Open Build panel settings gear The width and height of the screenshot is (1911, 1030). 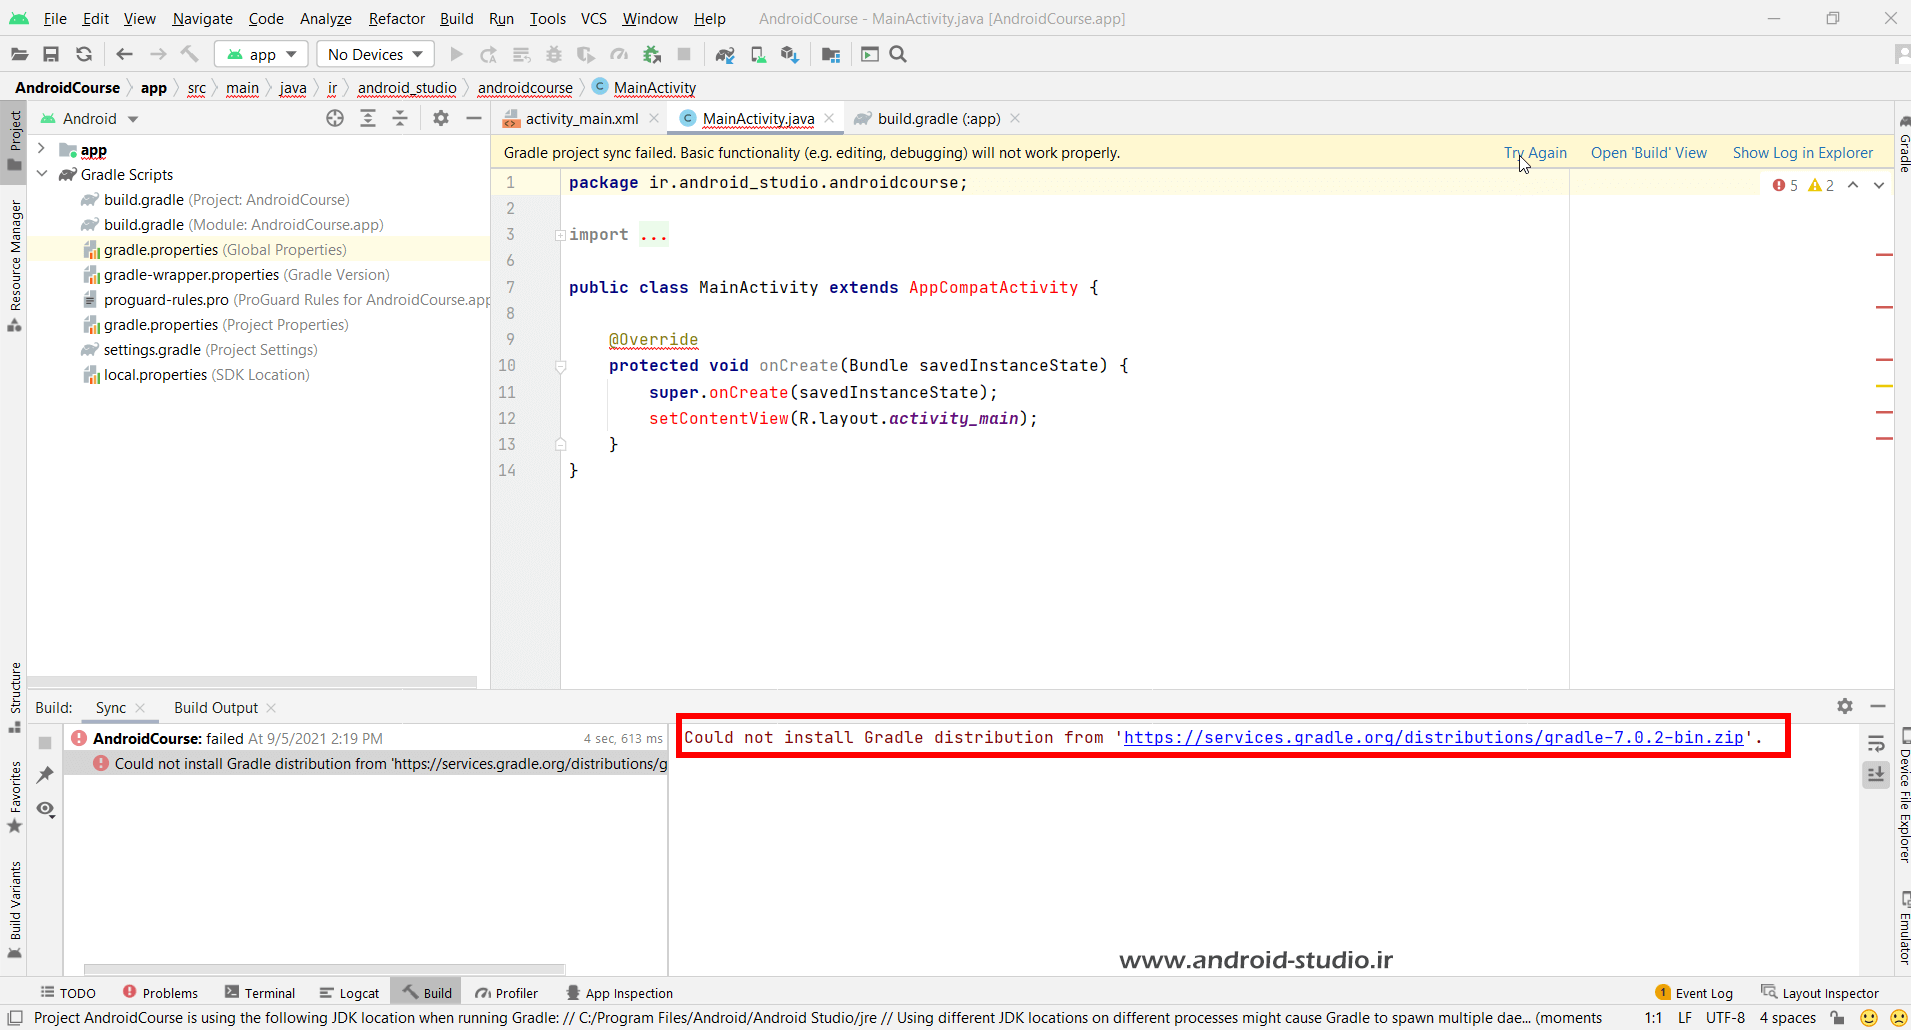click(x=1845, y=707)
